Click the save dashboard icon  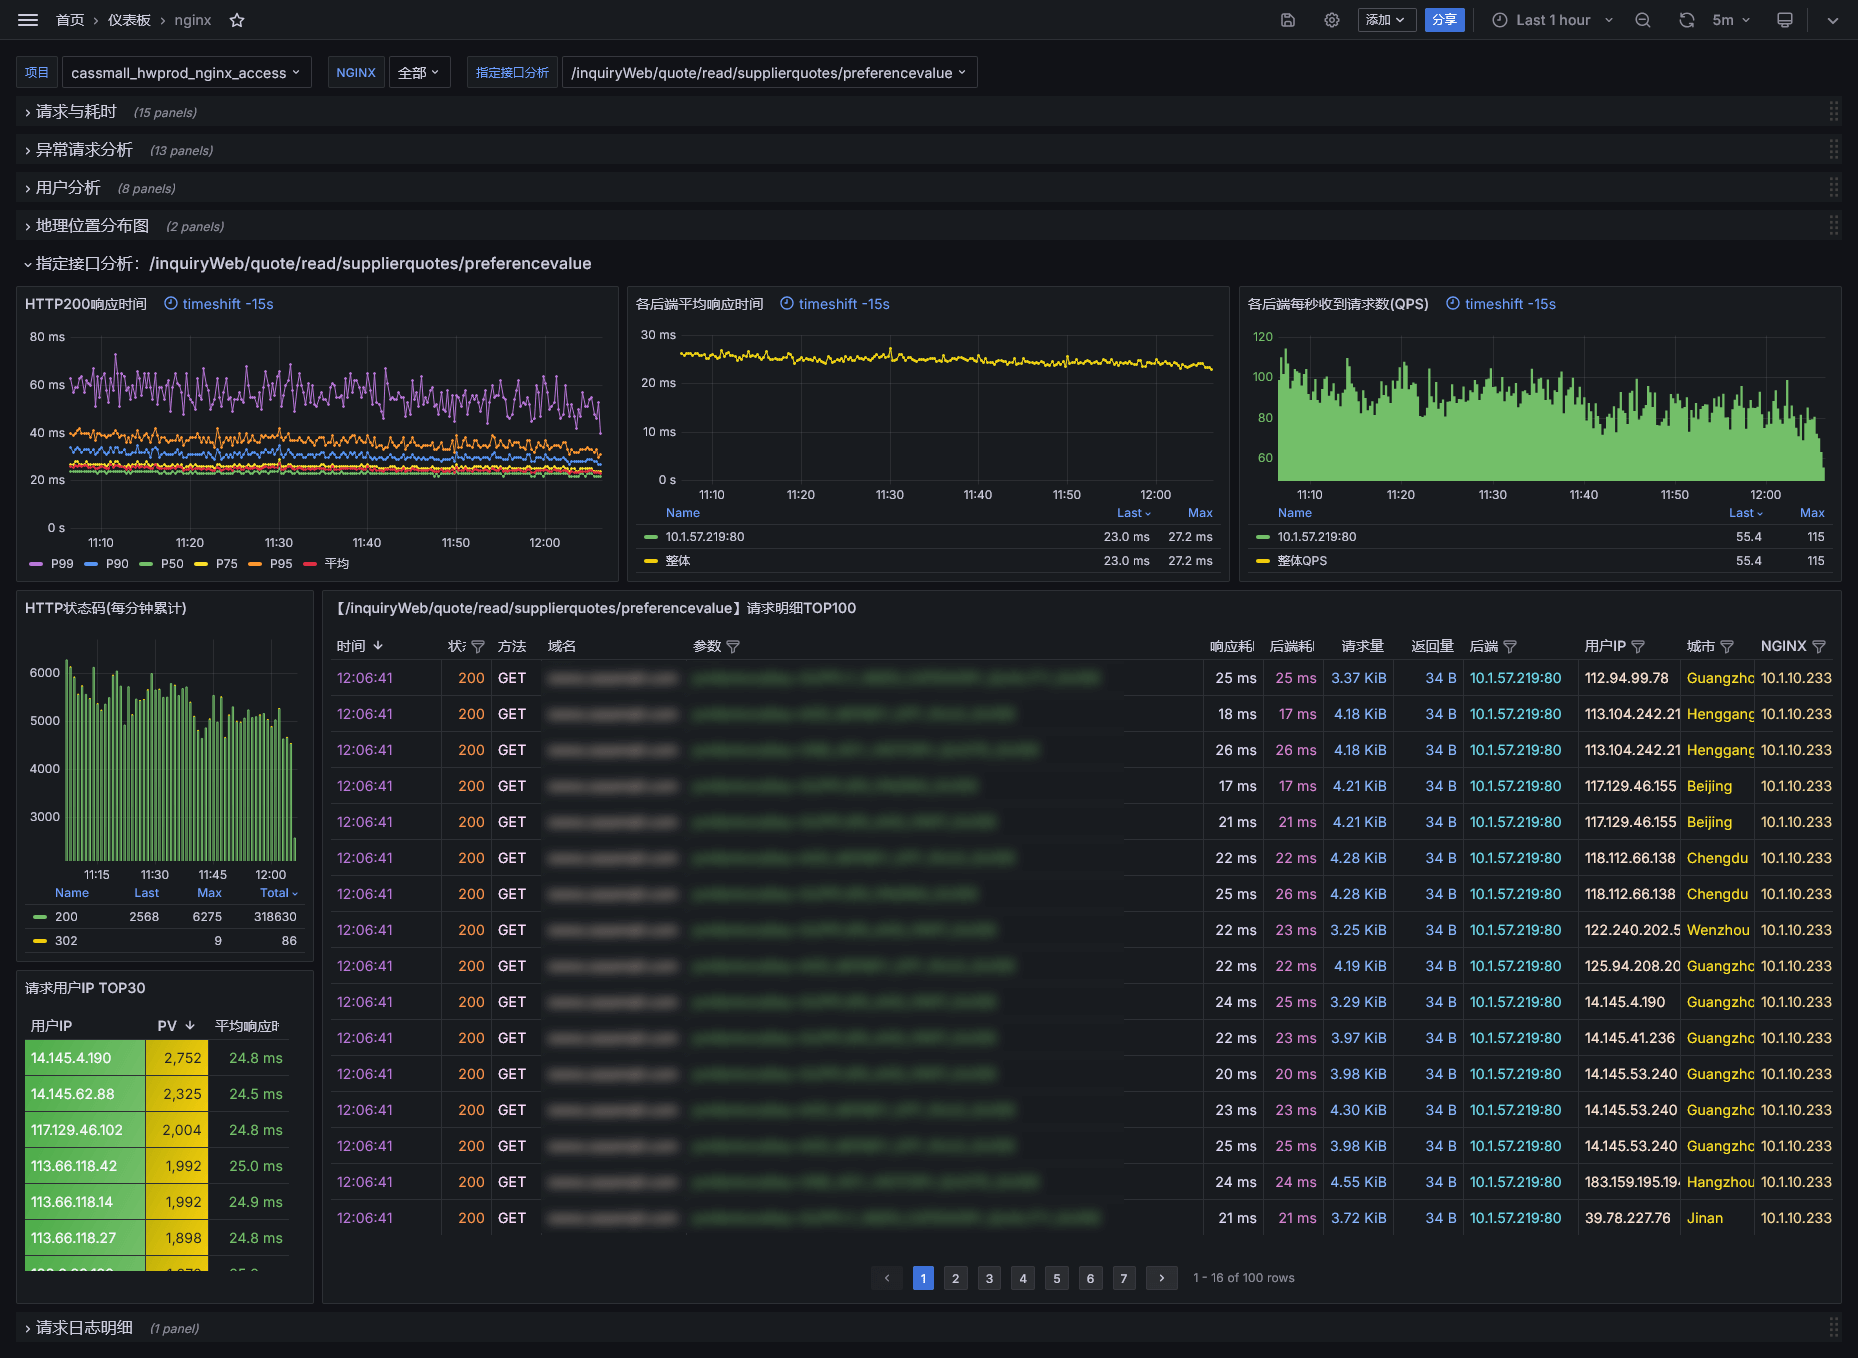(x=1288, y=20)
